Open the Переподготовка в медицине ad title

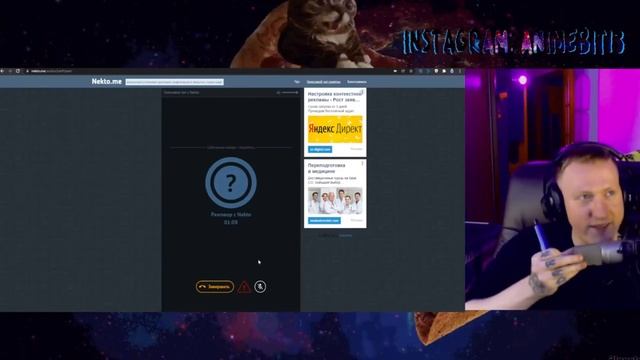[x=327, y=168]
